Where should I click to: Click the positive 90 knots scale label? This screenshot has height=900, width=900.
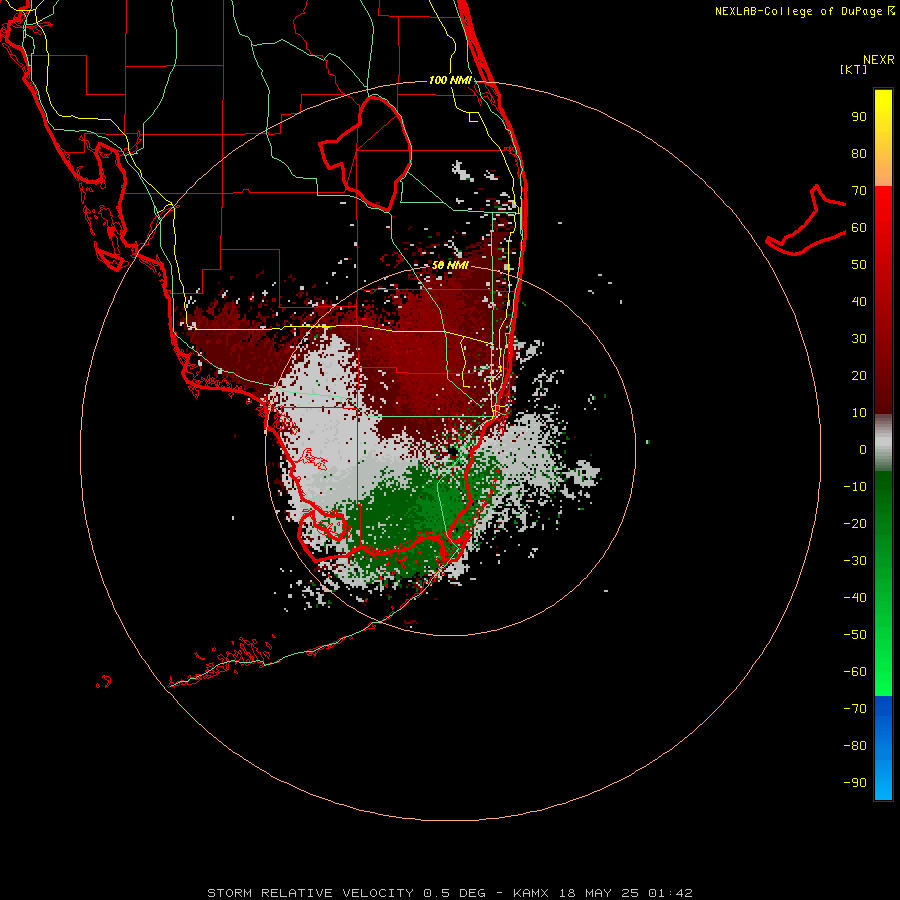pyautogui.click(x=859, y=117)
